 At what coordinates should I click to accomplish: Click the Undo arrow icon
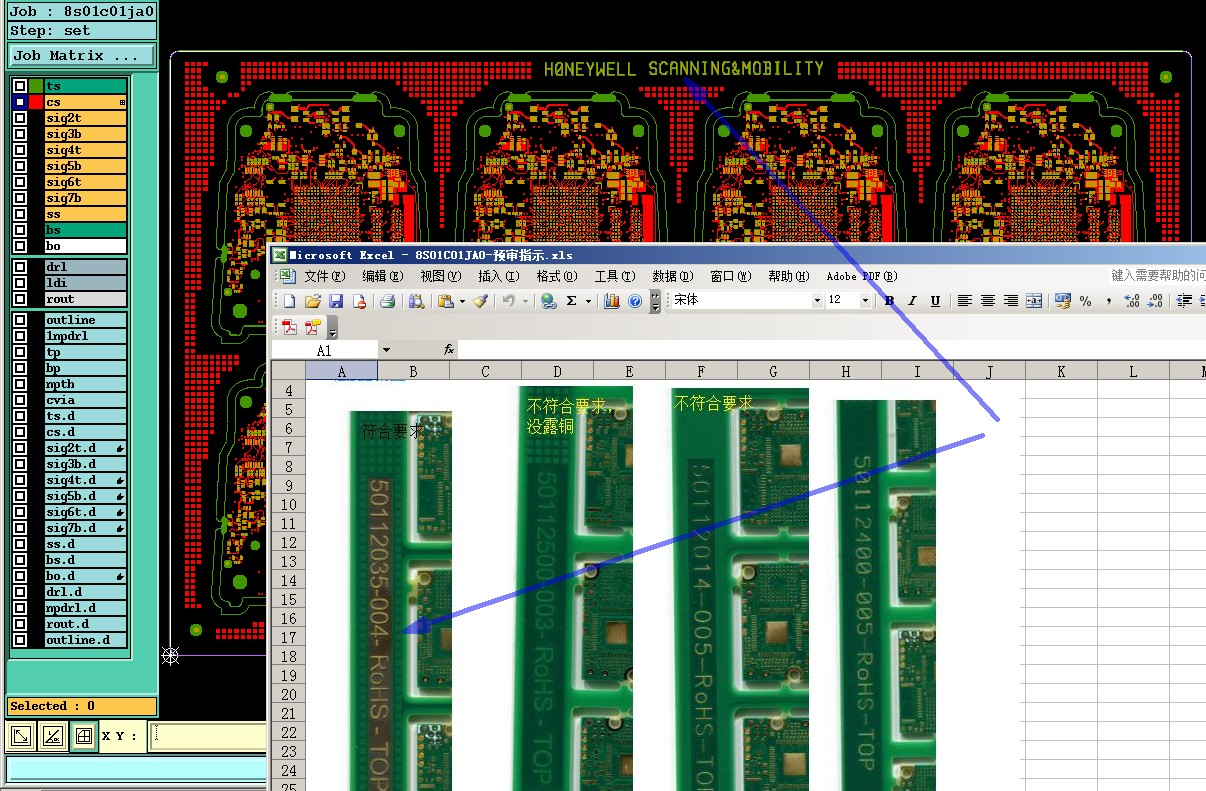click(x=509, y=301)
